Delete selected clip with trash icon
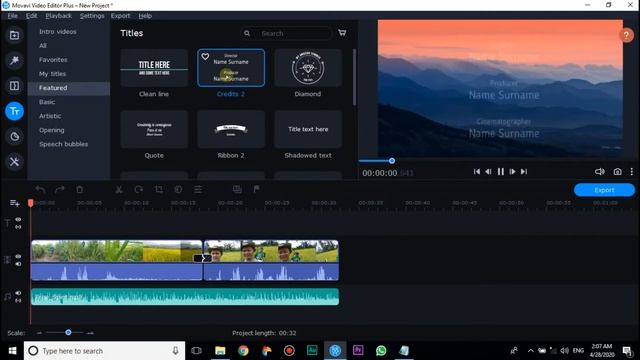 click(80, 189)
